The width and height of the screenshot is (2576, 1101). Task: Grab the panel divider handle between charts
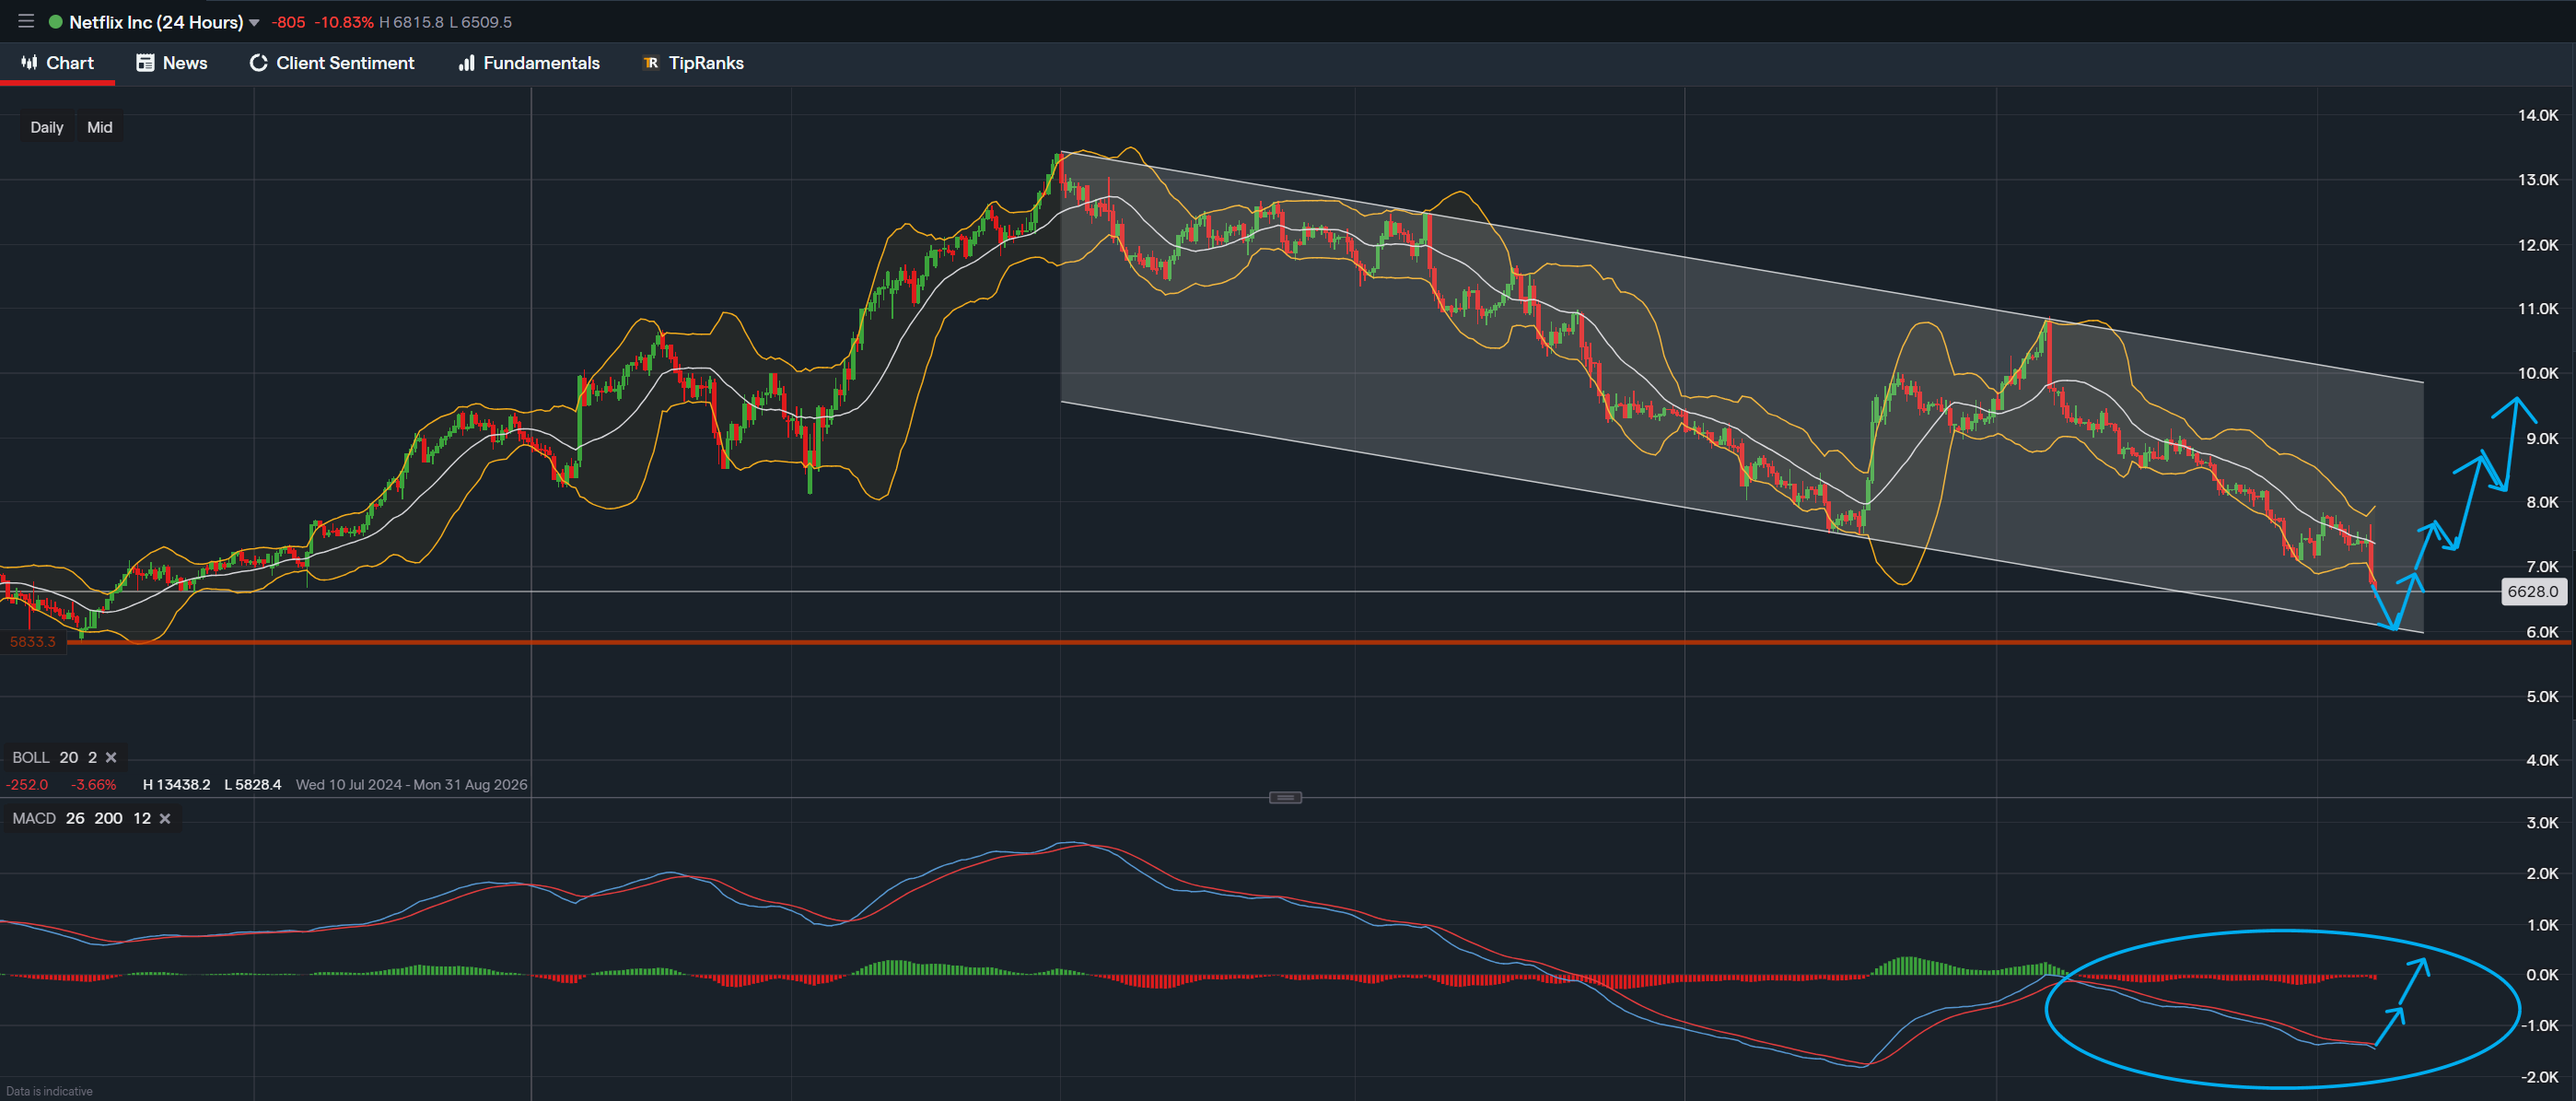coord(1285,798)
